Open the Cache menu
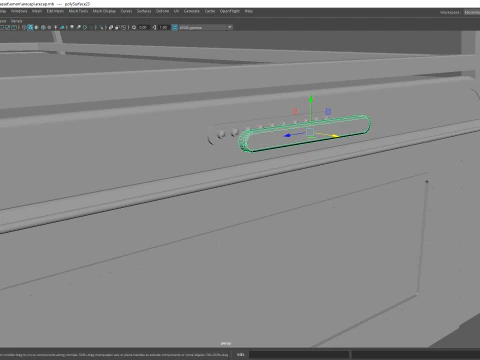 pos(210,11)
